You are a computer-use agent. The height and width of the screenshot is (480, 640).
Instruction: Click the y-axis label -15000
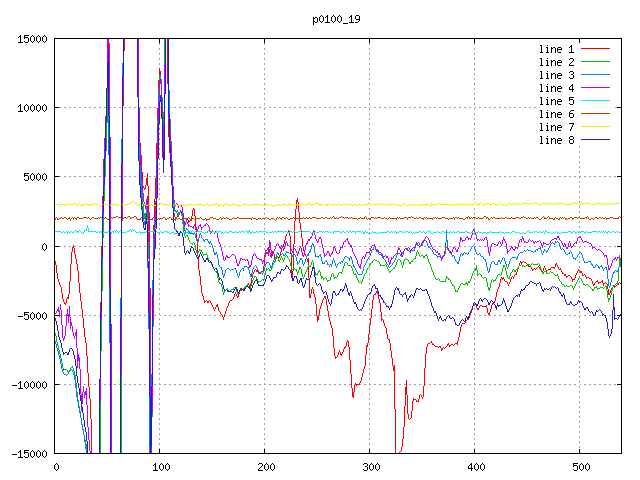(29, 454)
